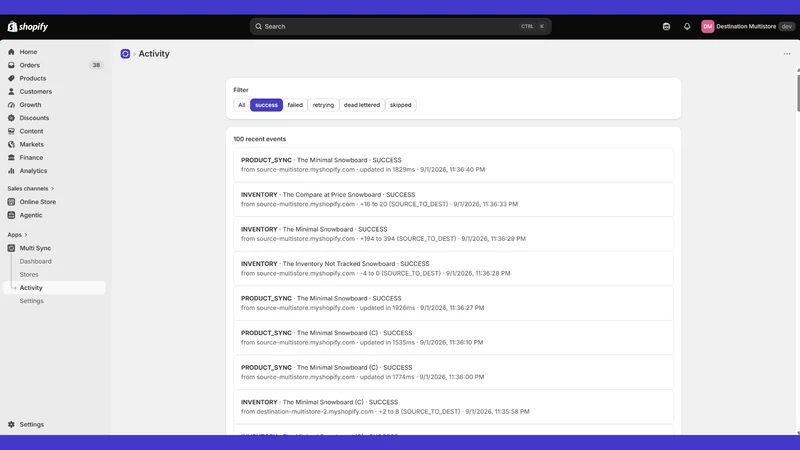Open Dashboard under Multi Sync
The width and height of the screenshot is (800, 450).
click(x=35, y=261)
